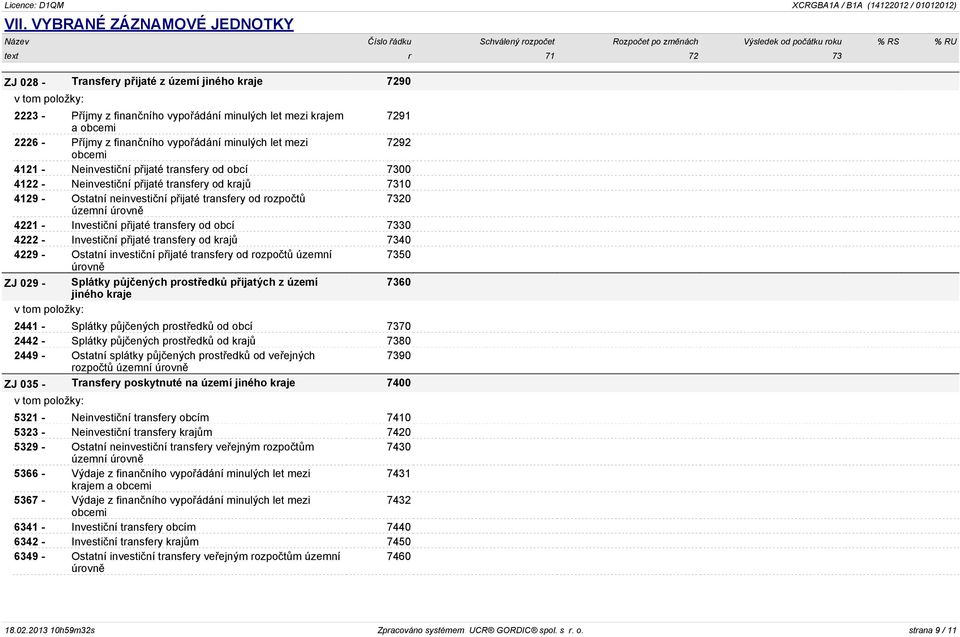Screen dimensions: 960x637
Task: Click row number 7300
Action: point(399,170)
